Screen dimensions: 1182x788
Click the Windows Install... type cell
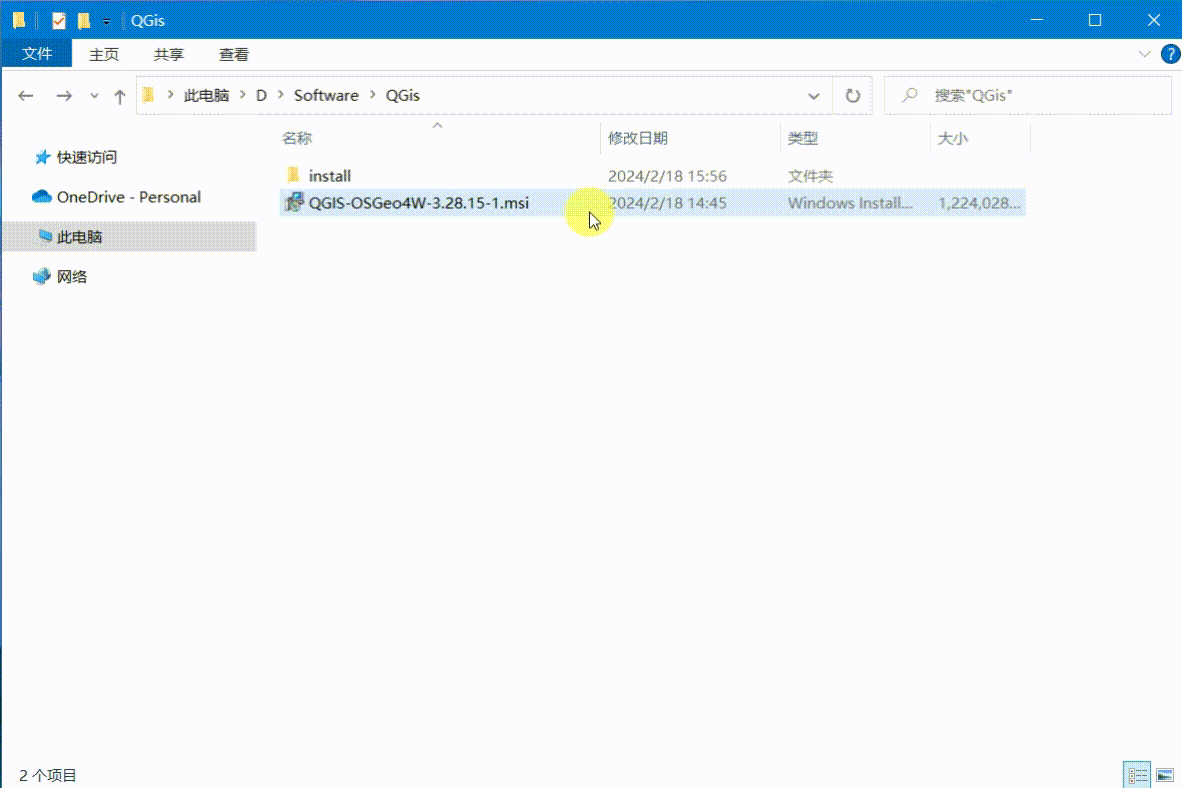(x=850, y=203)
